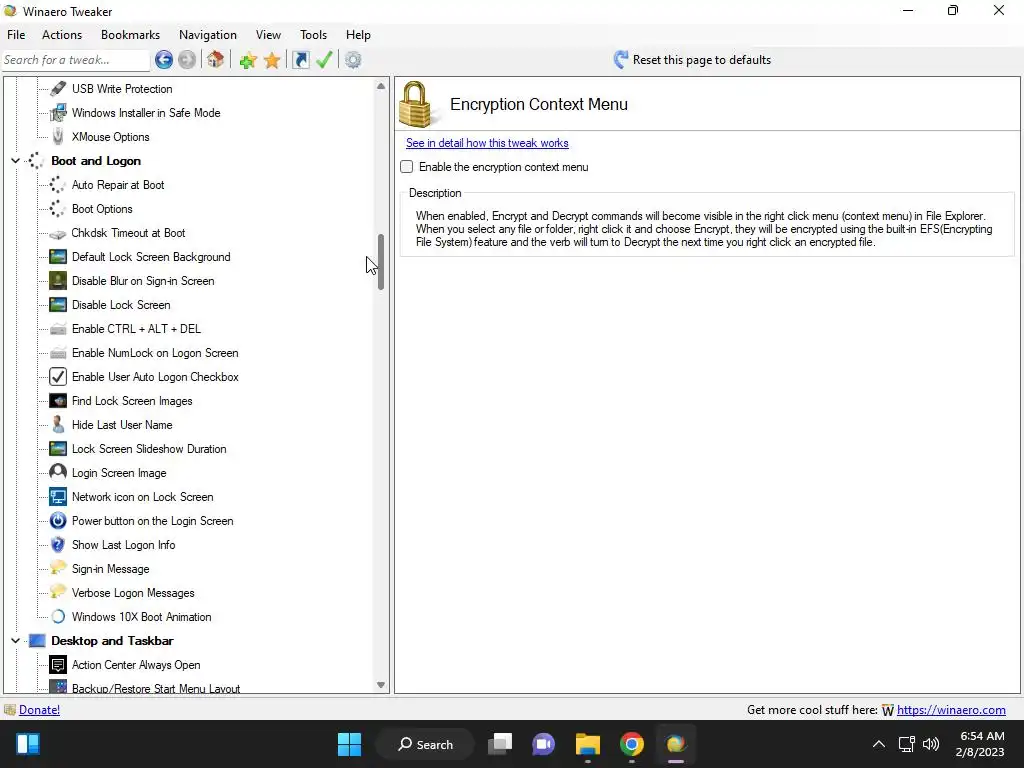Open Chrome from the taskbar
Screen dimensions: 1024x768
click(x=632, y=744)
